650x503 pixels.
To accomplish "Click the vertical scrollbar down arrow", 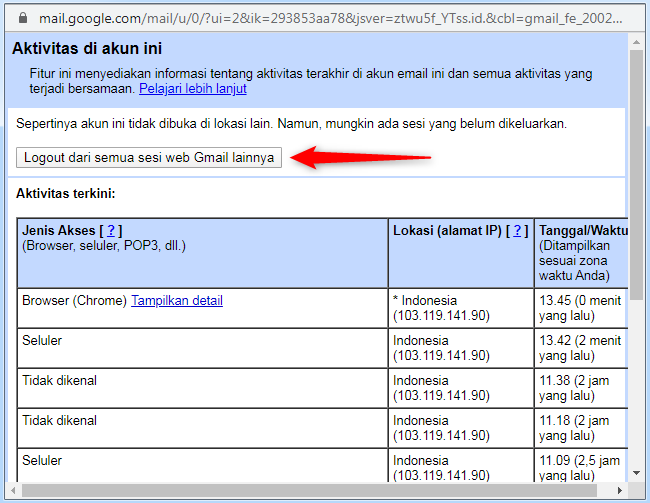I will tap(636, 473).
